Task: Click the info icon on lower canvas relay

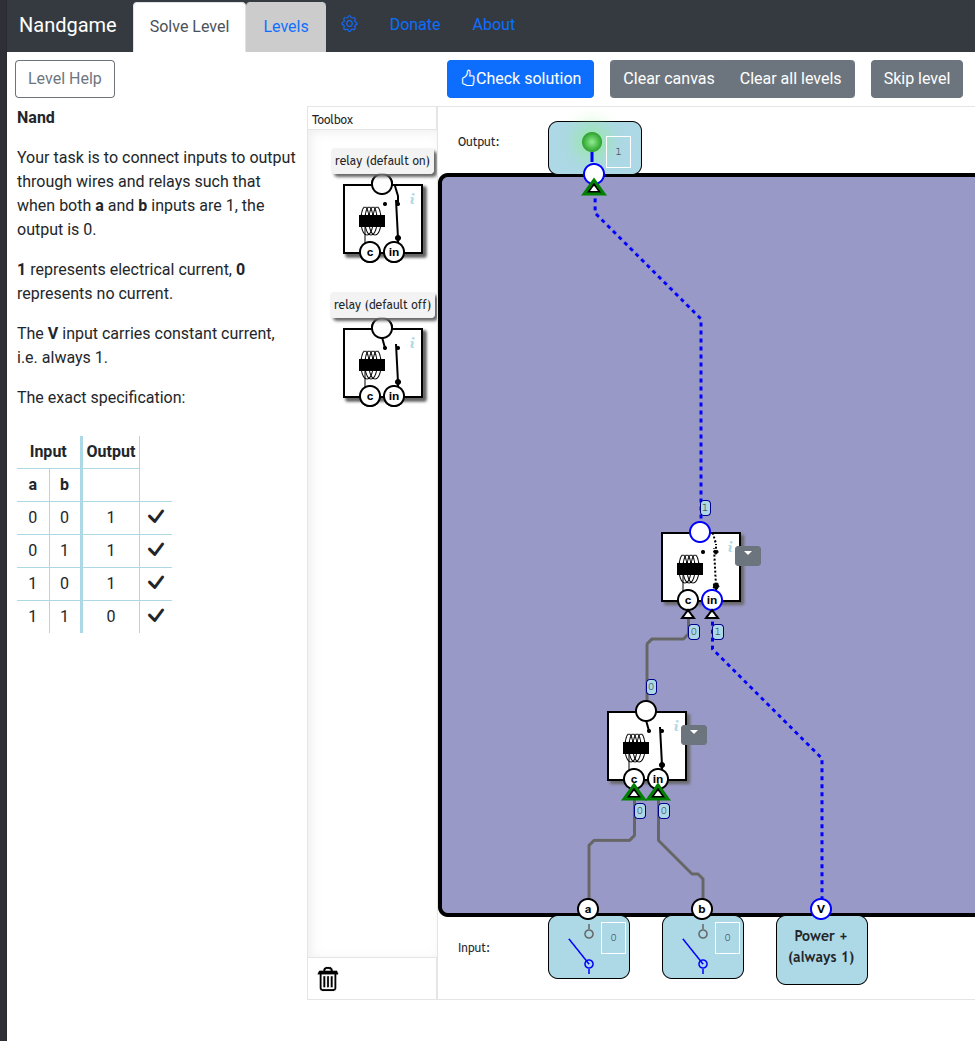Action: click(x=676, y=726)
